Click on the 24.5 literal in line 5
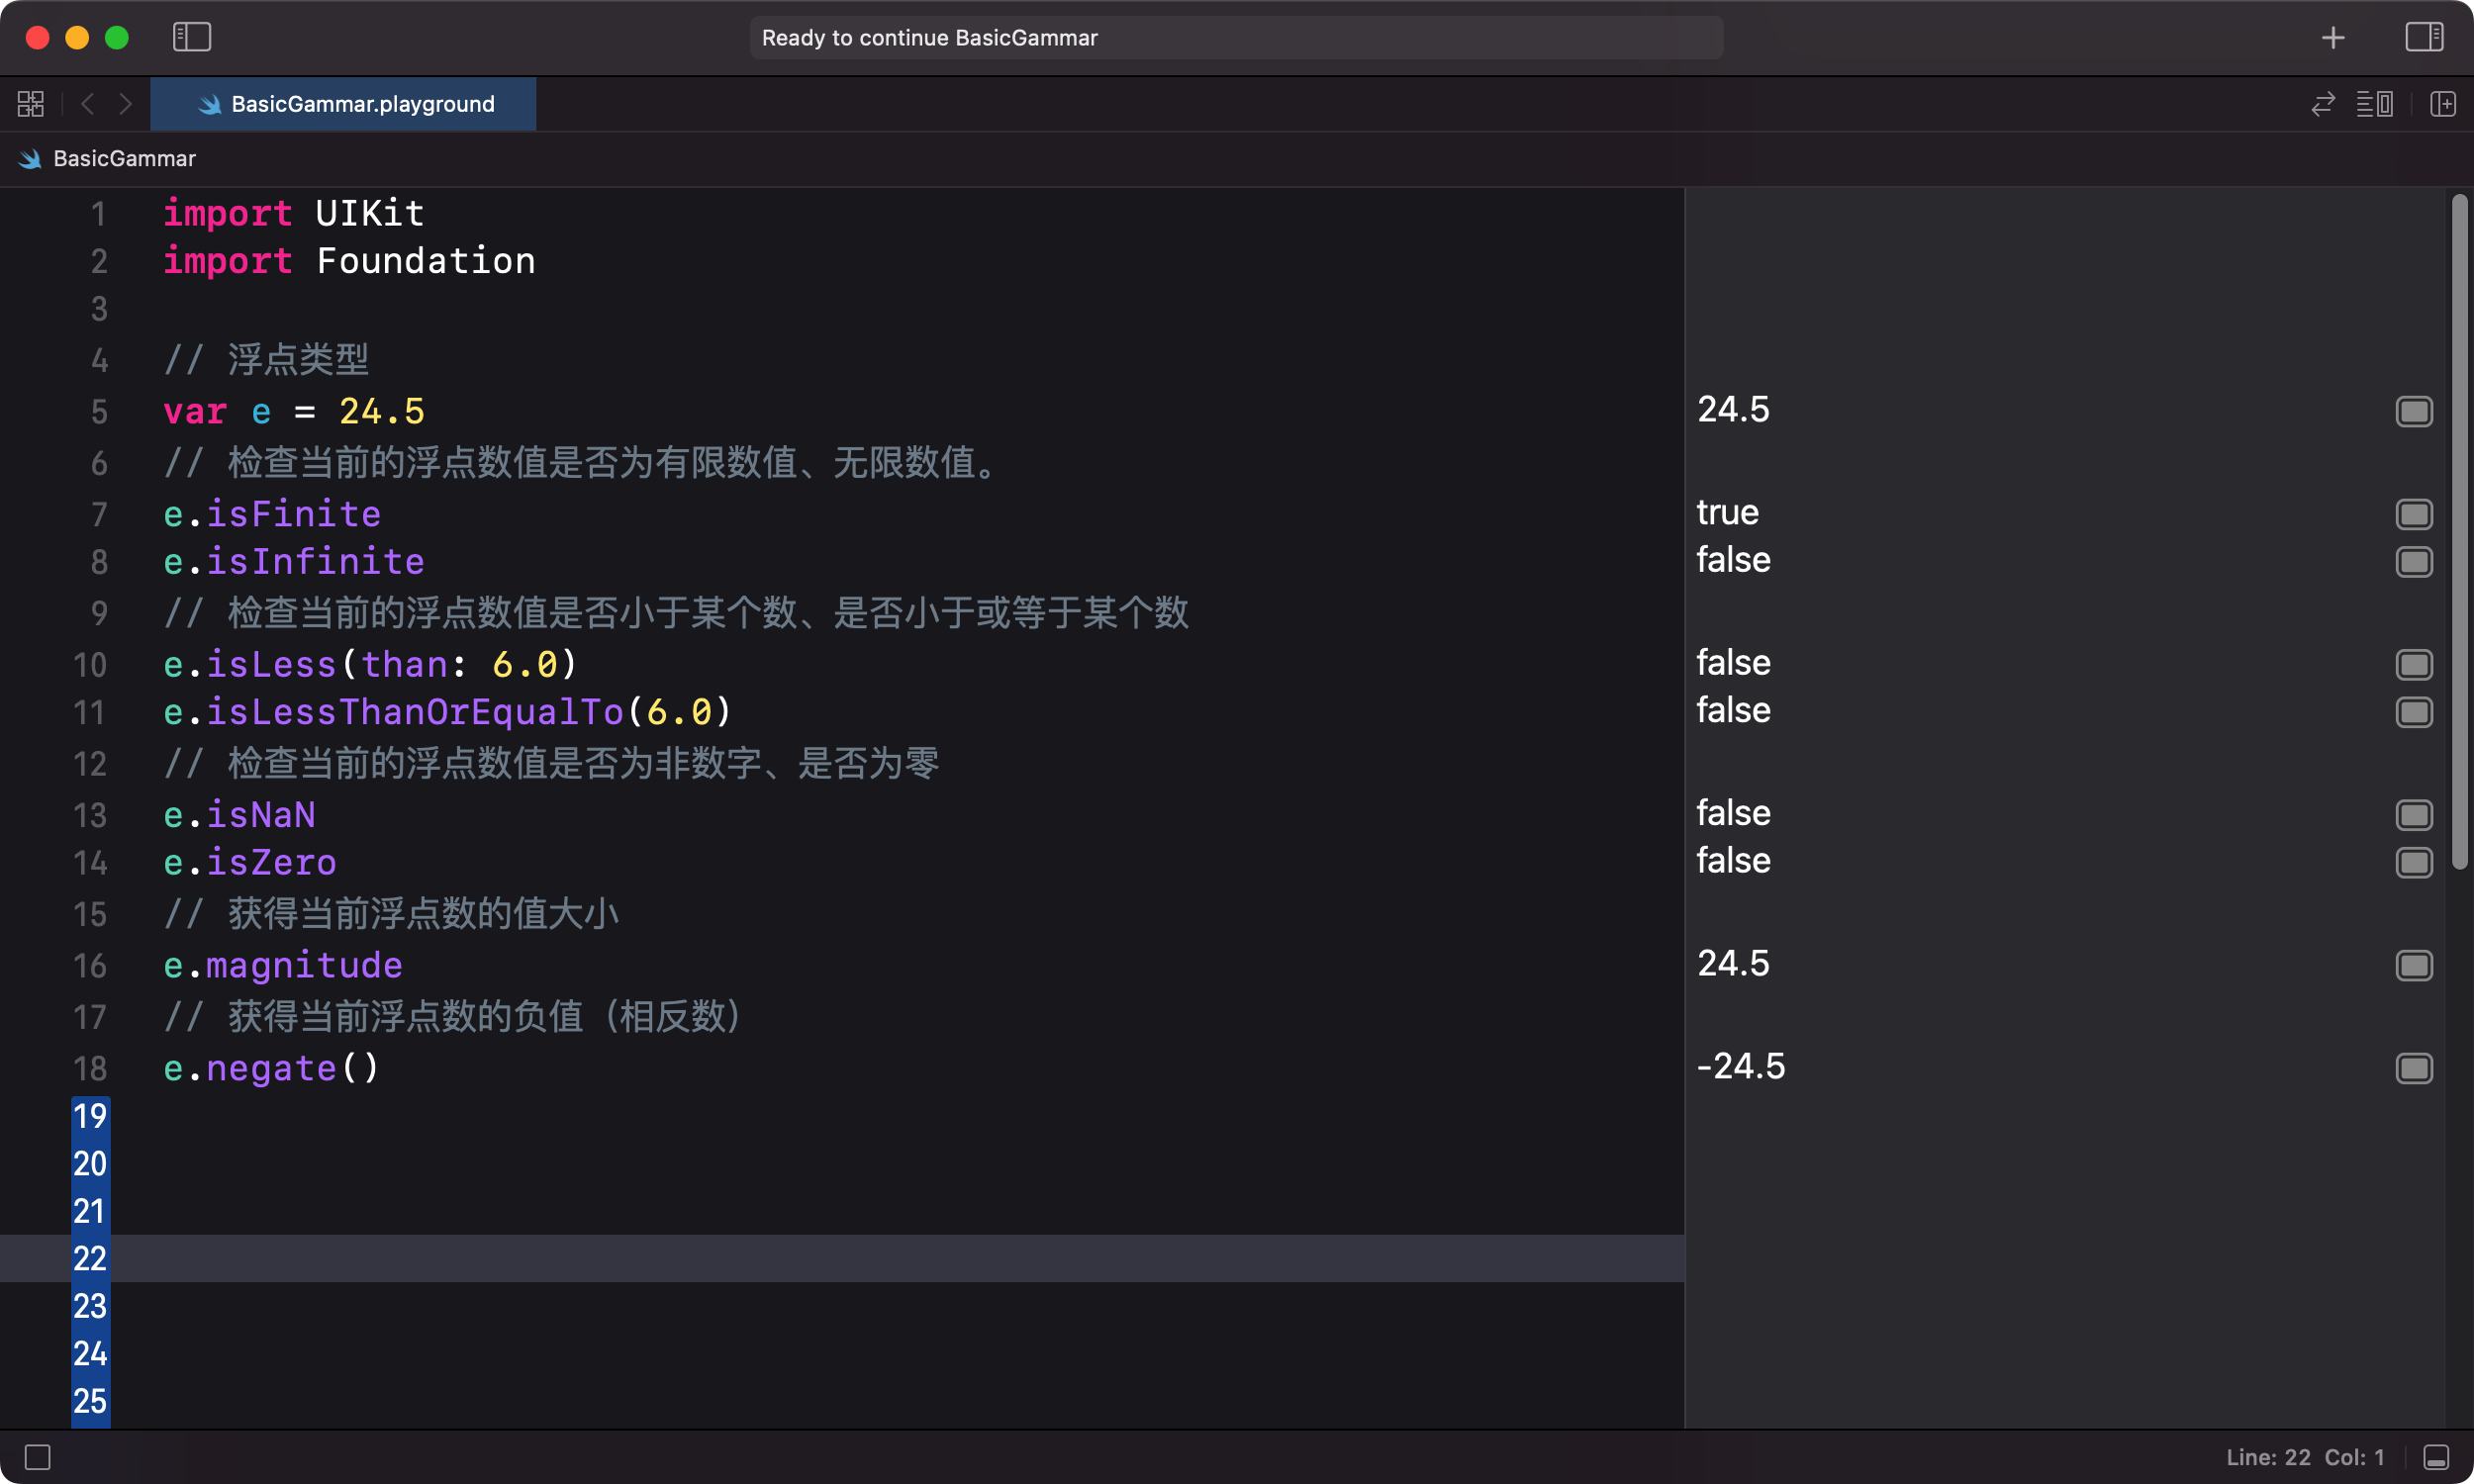Image resolution: width=2474 pixels, height=1484 pixels. pos(382,412)
